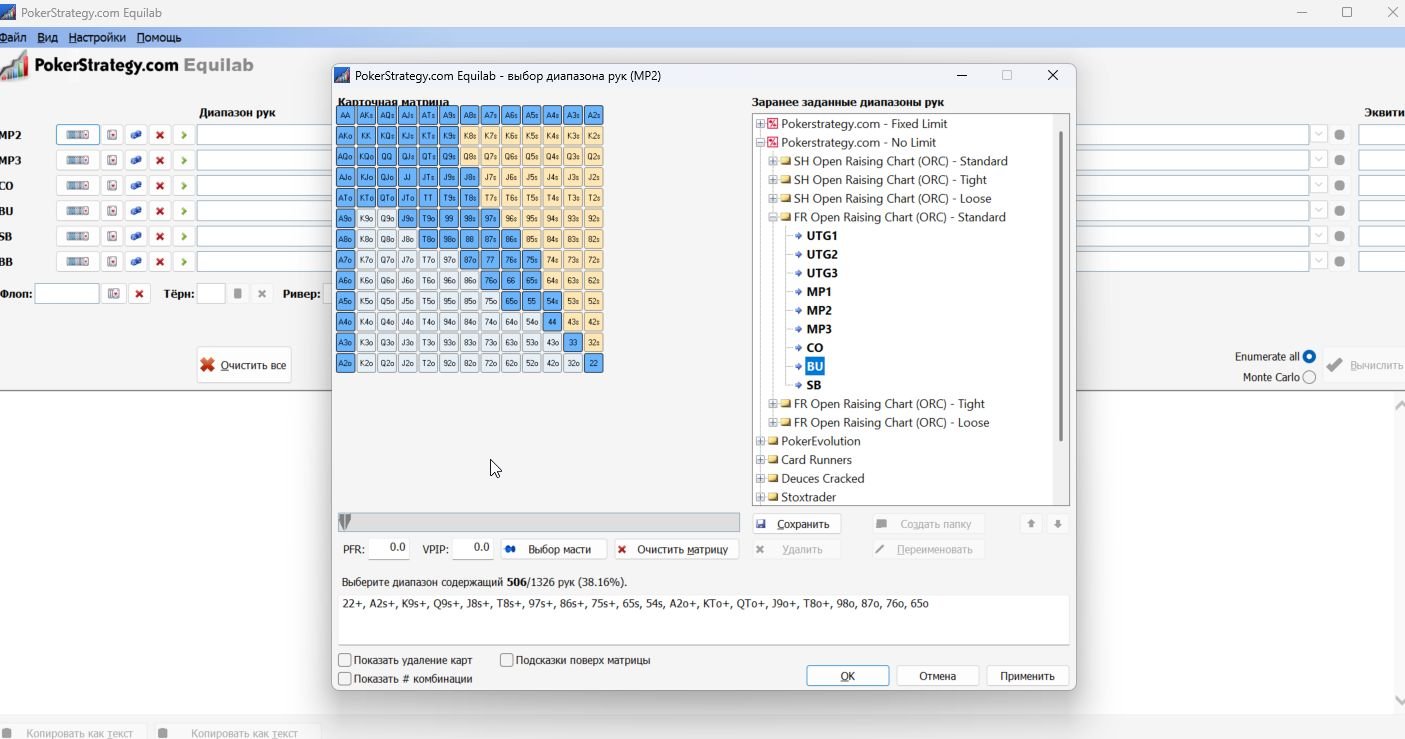Clear the MP3 row with red X
This screenshot has width=1405, height=739.
tap(160, 160)
